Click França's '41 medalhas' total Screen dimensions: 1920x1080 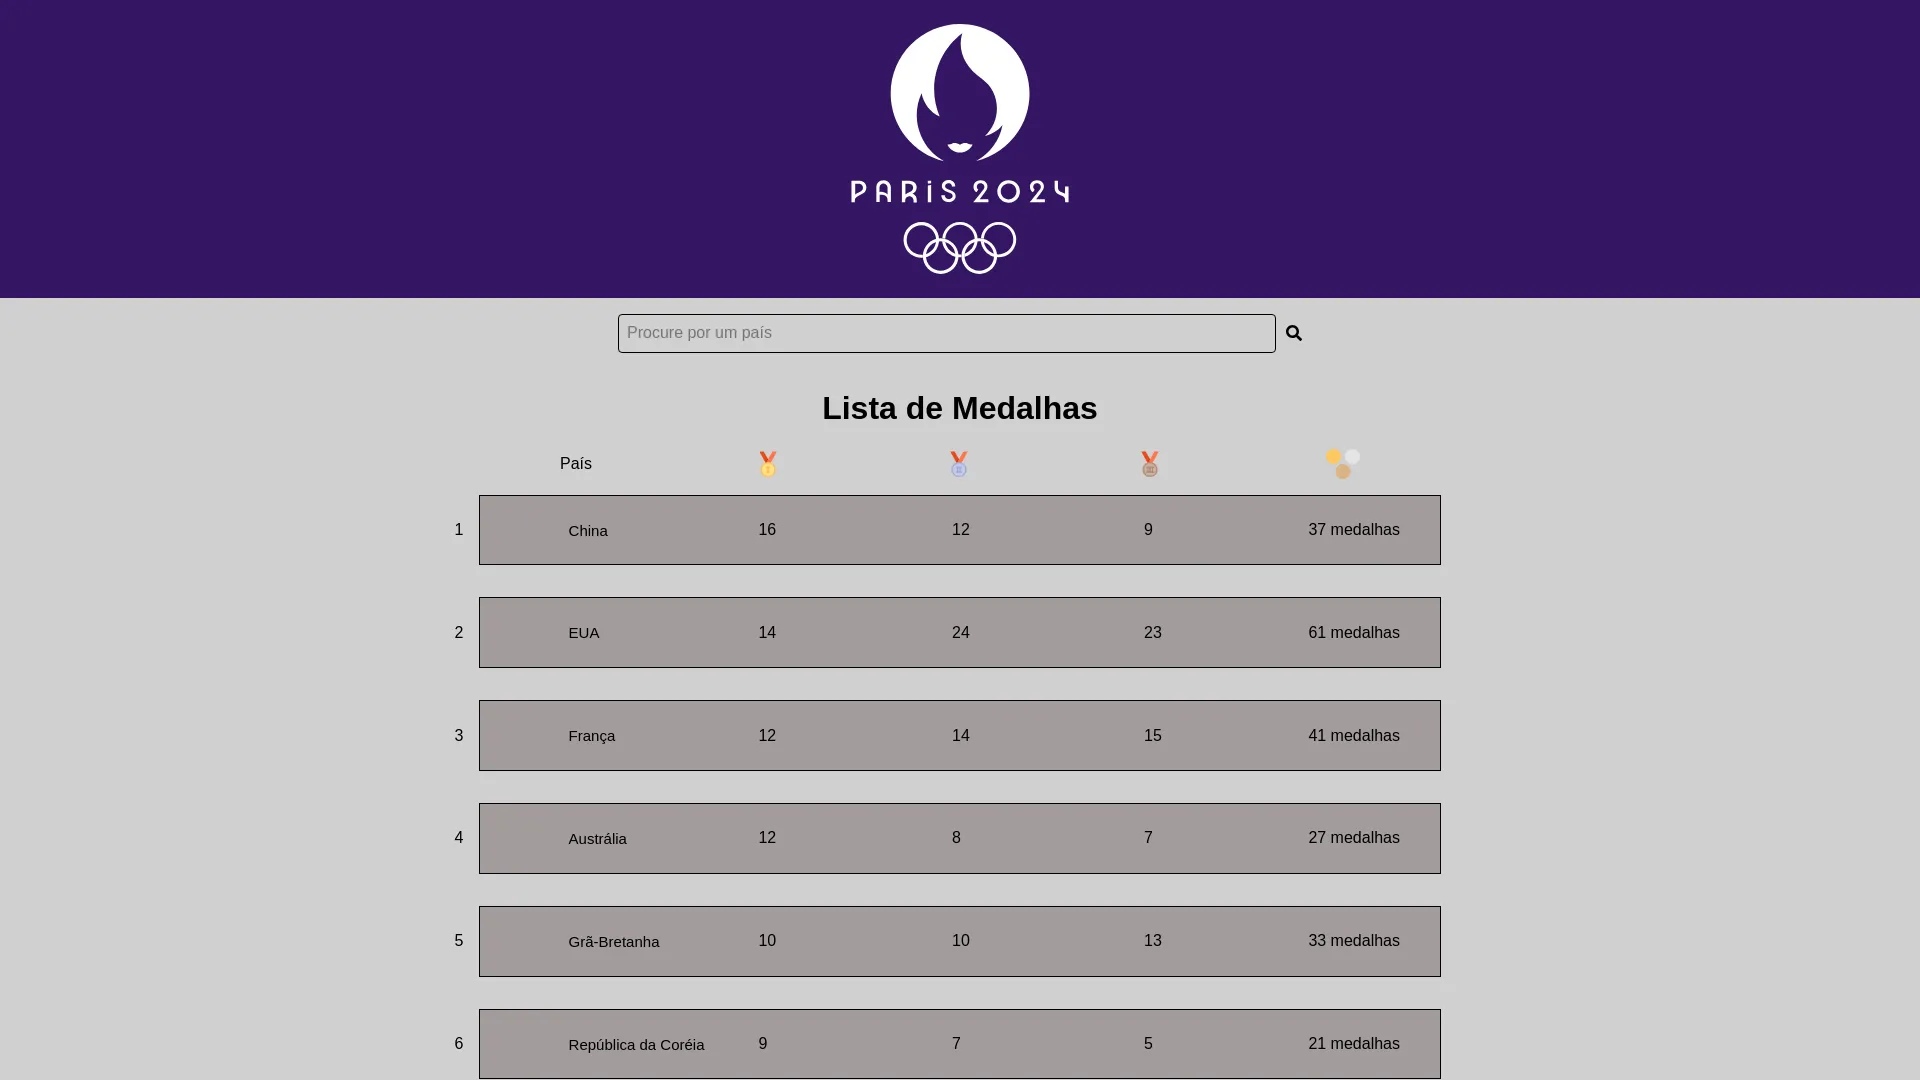[1354, 736]
